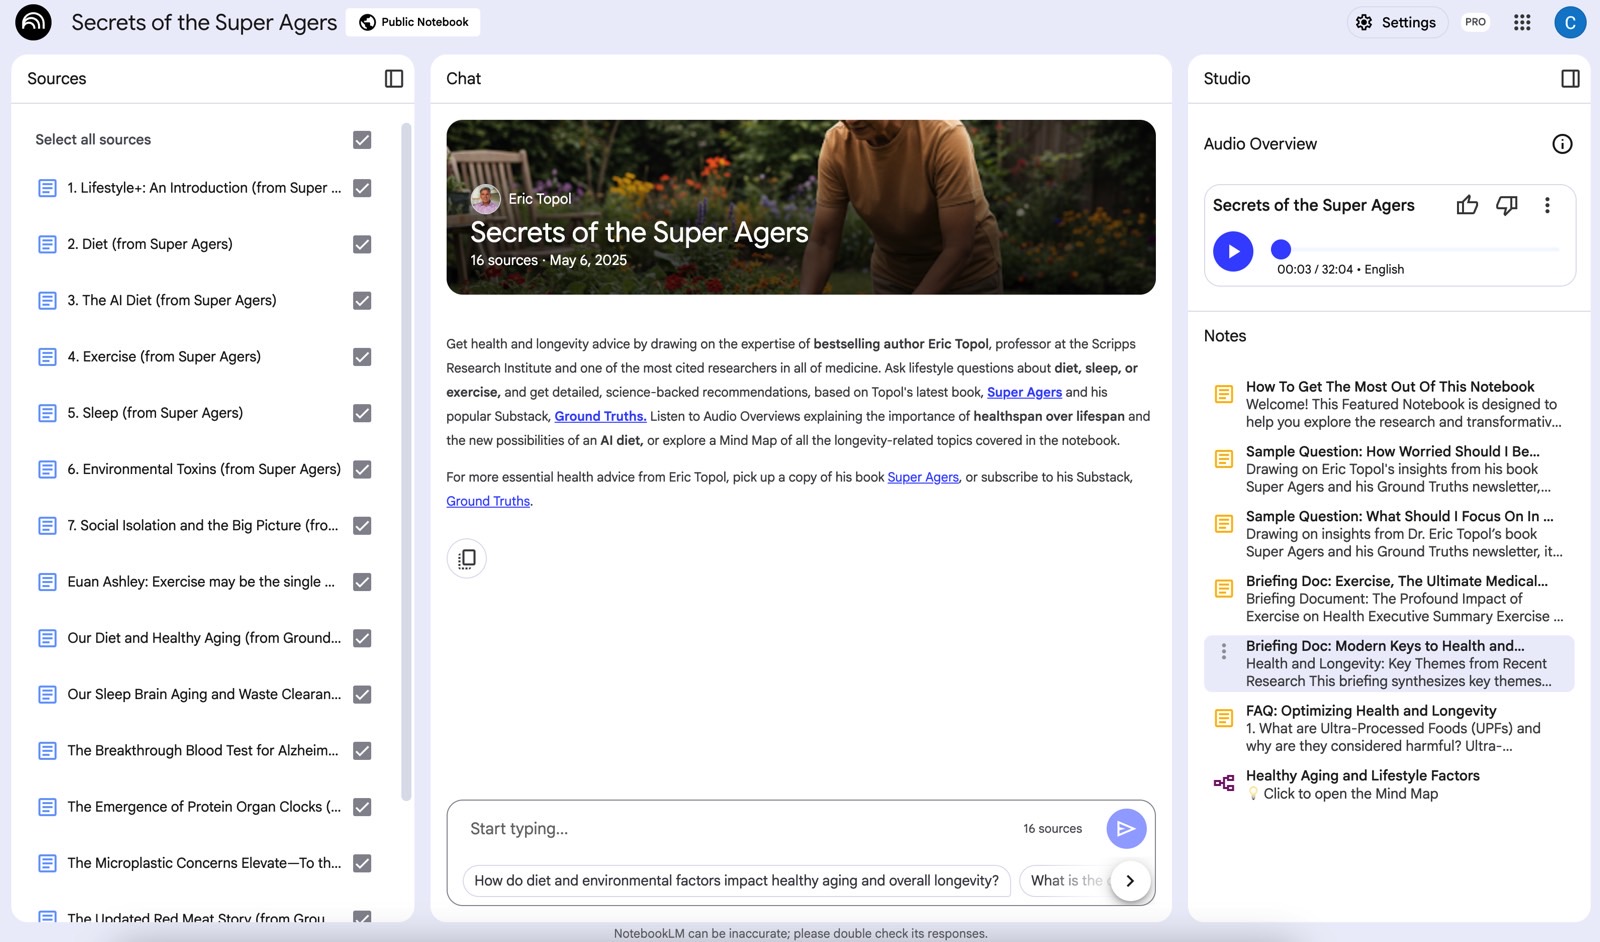1600x942 pixels.
Task: Open audio overview more options menu
Action: tap(1547, 205)
